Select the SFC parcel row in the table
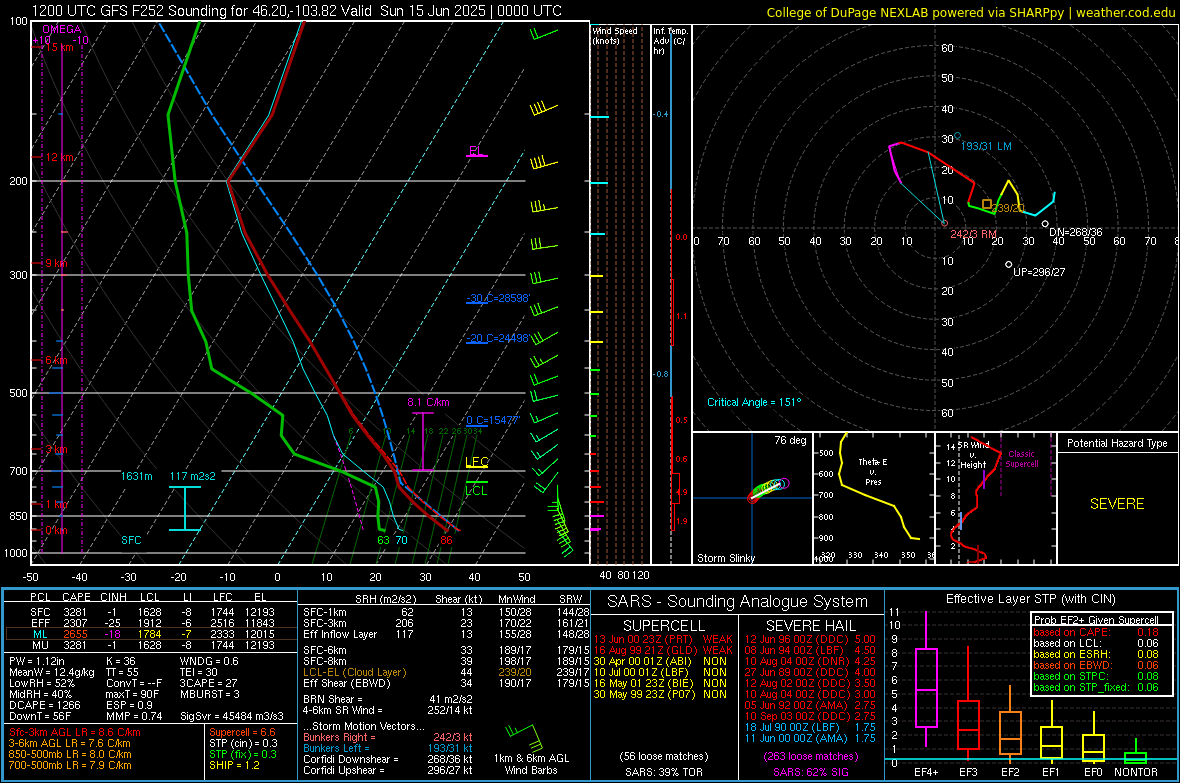 (x=151, y=612)
